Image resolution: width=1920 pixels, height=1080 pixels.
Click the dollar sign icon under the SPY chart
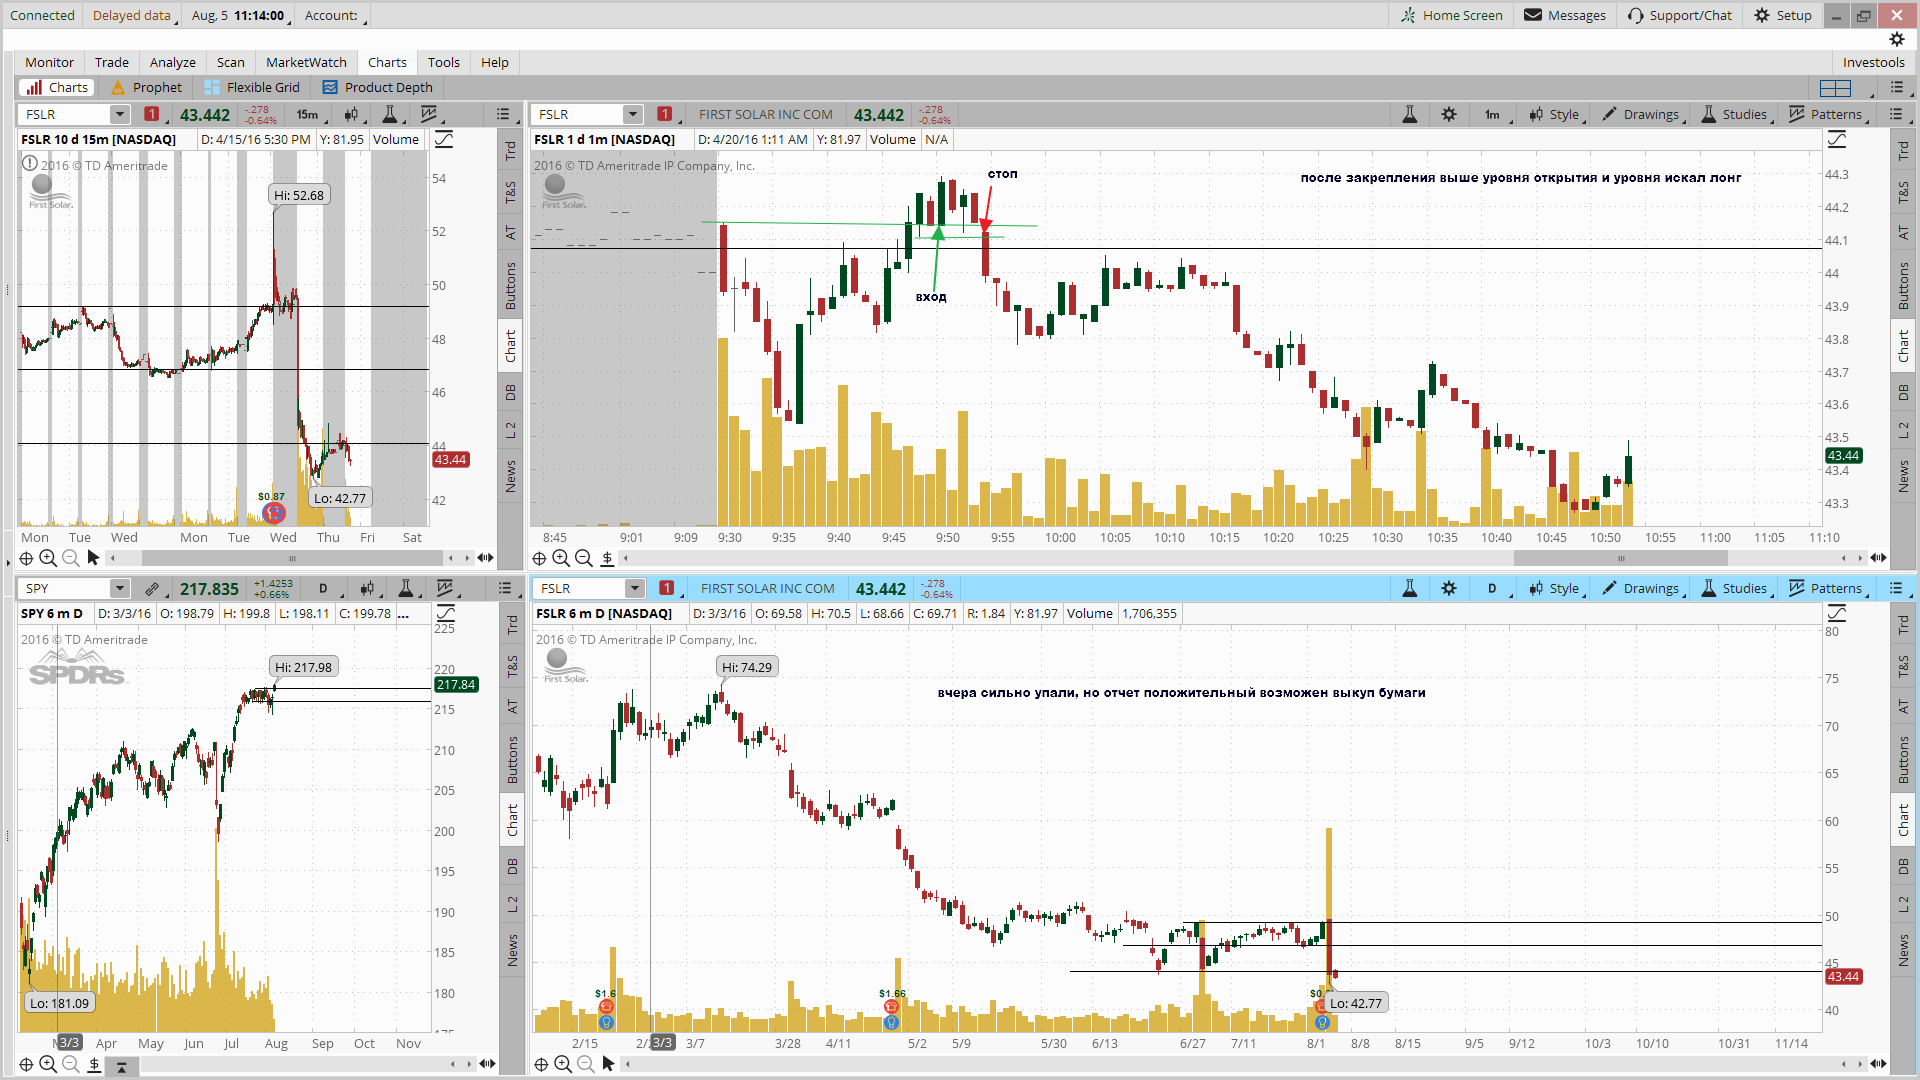click(94, 1064)
